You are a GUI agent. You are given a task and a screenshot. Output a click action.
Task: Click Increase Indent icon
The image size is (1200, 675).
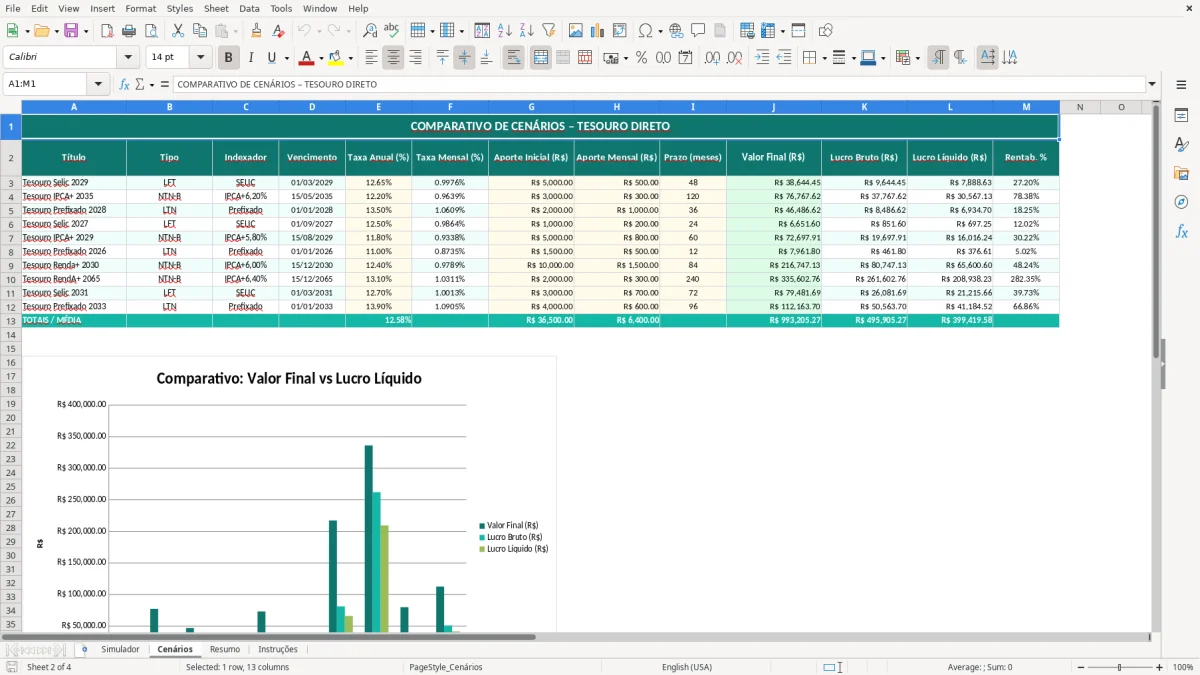(x=762, y=58)
